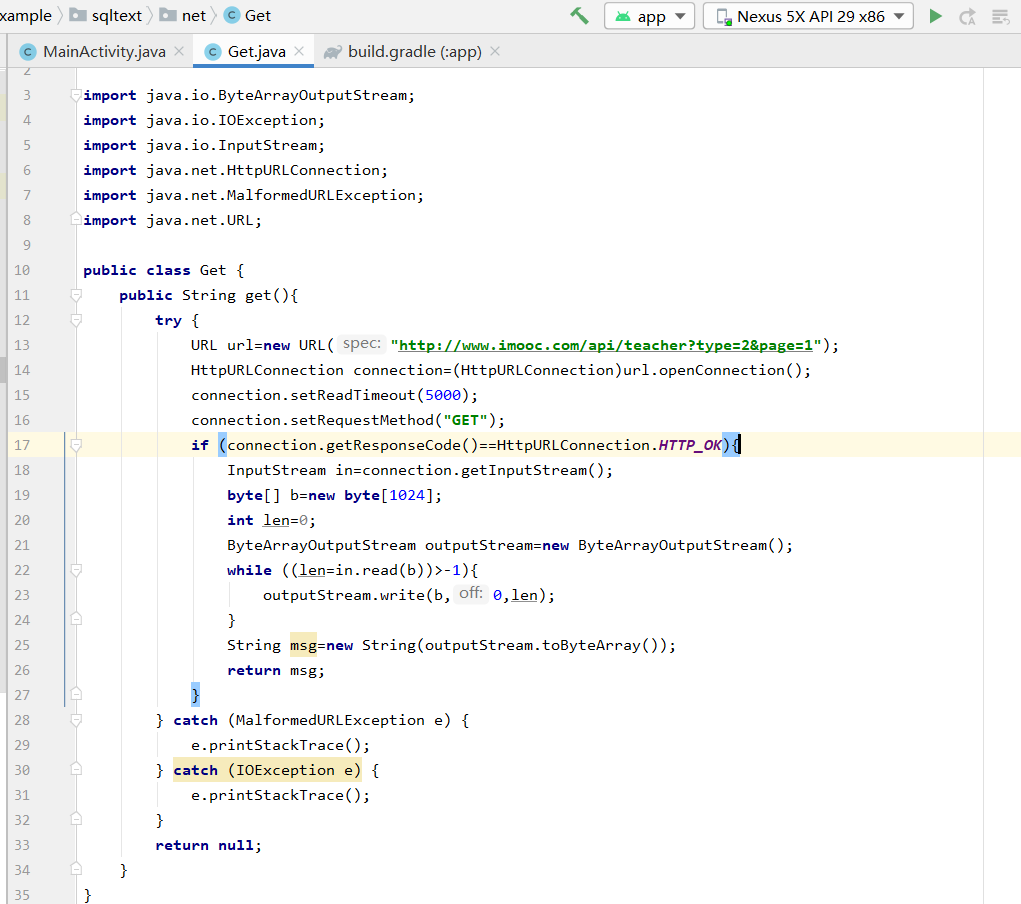Click the Get.java tab's class file icon

[x=213, y=51]
